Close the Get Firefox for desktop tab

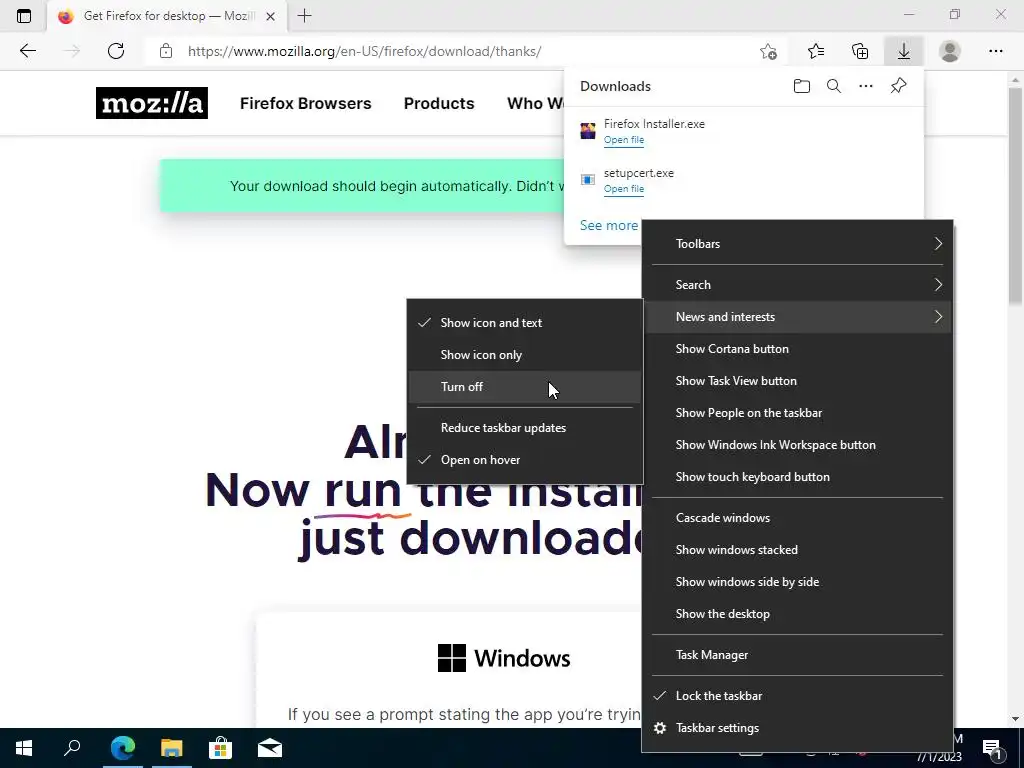coord(270,16)
